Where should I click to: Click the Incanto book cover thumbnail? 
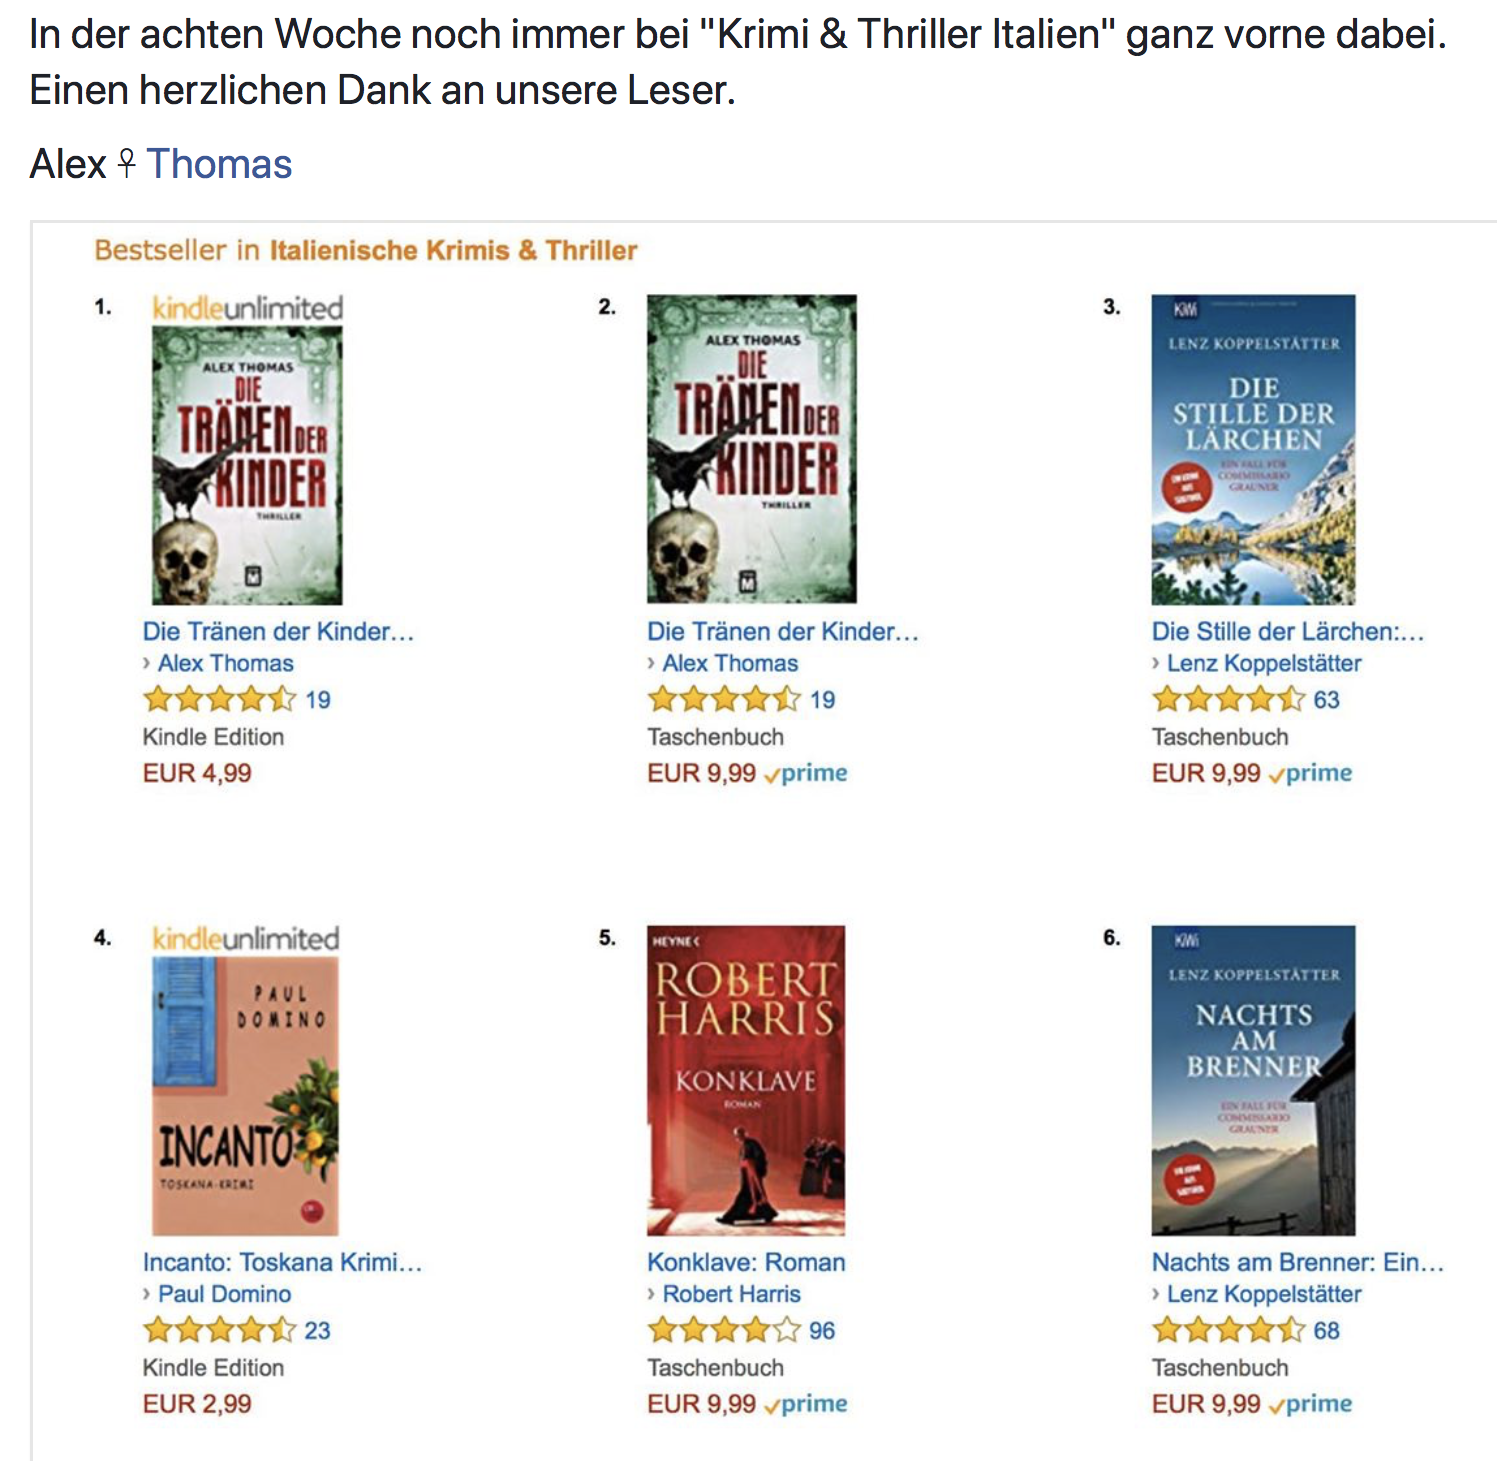click(246, 1096)
